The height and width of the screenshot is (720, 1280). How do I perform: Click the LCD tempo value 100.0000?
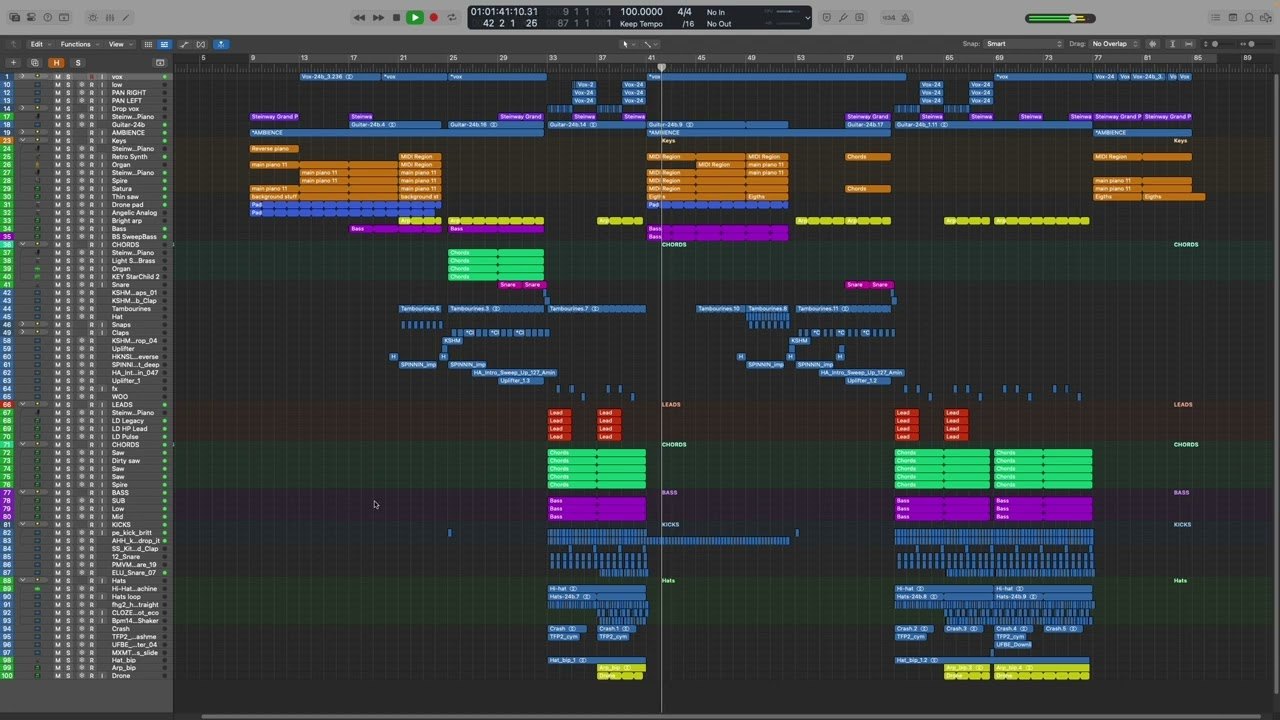641,12
